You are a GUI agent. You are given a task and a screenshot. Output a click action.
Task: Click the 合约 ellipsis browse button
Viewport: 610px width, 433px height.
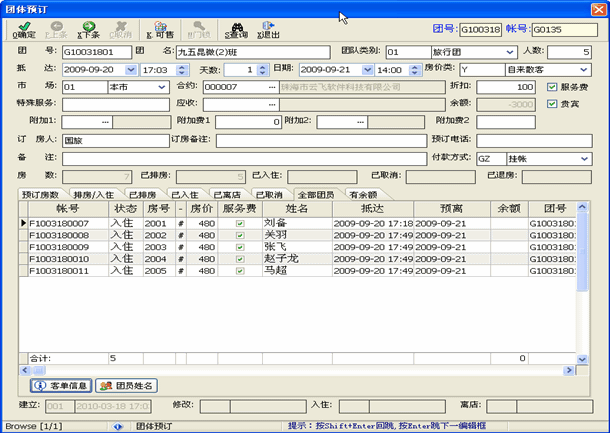tap(271, 87)
